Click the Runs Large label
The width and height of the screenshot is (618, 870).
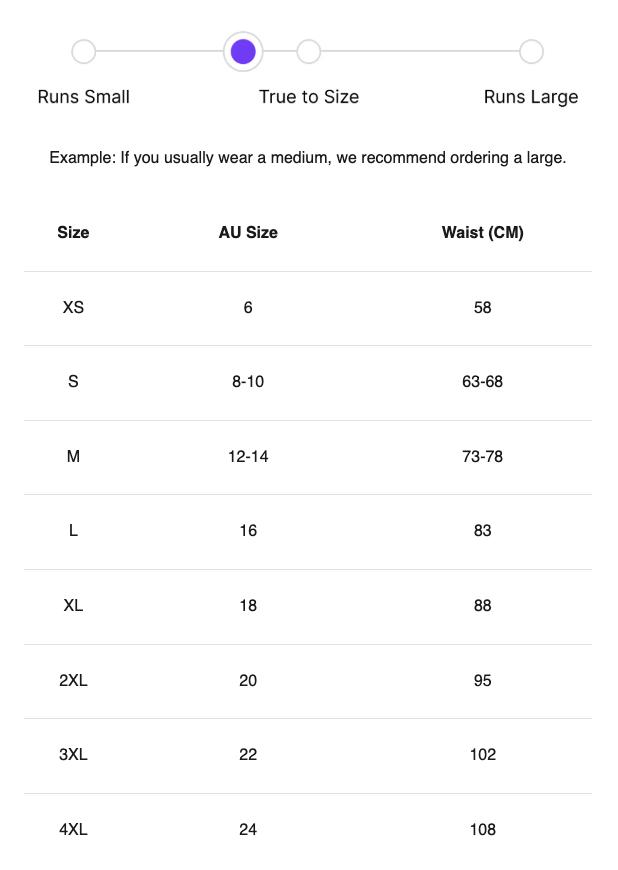[531, 97]
